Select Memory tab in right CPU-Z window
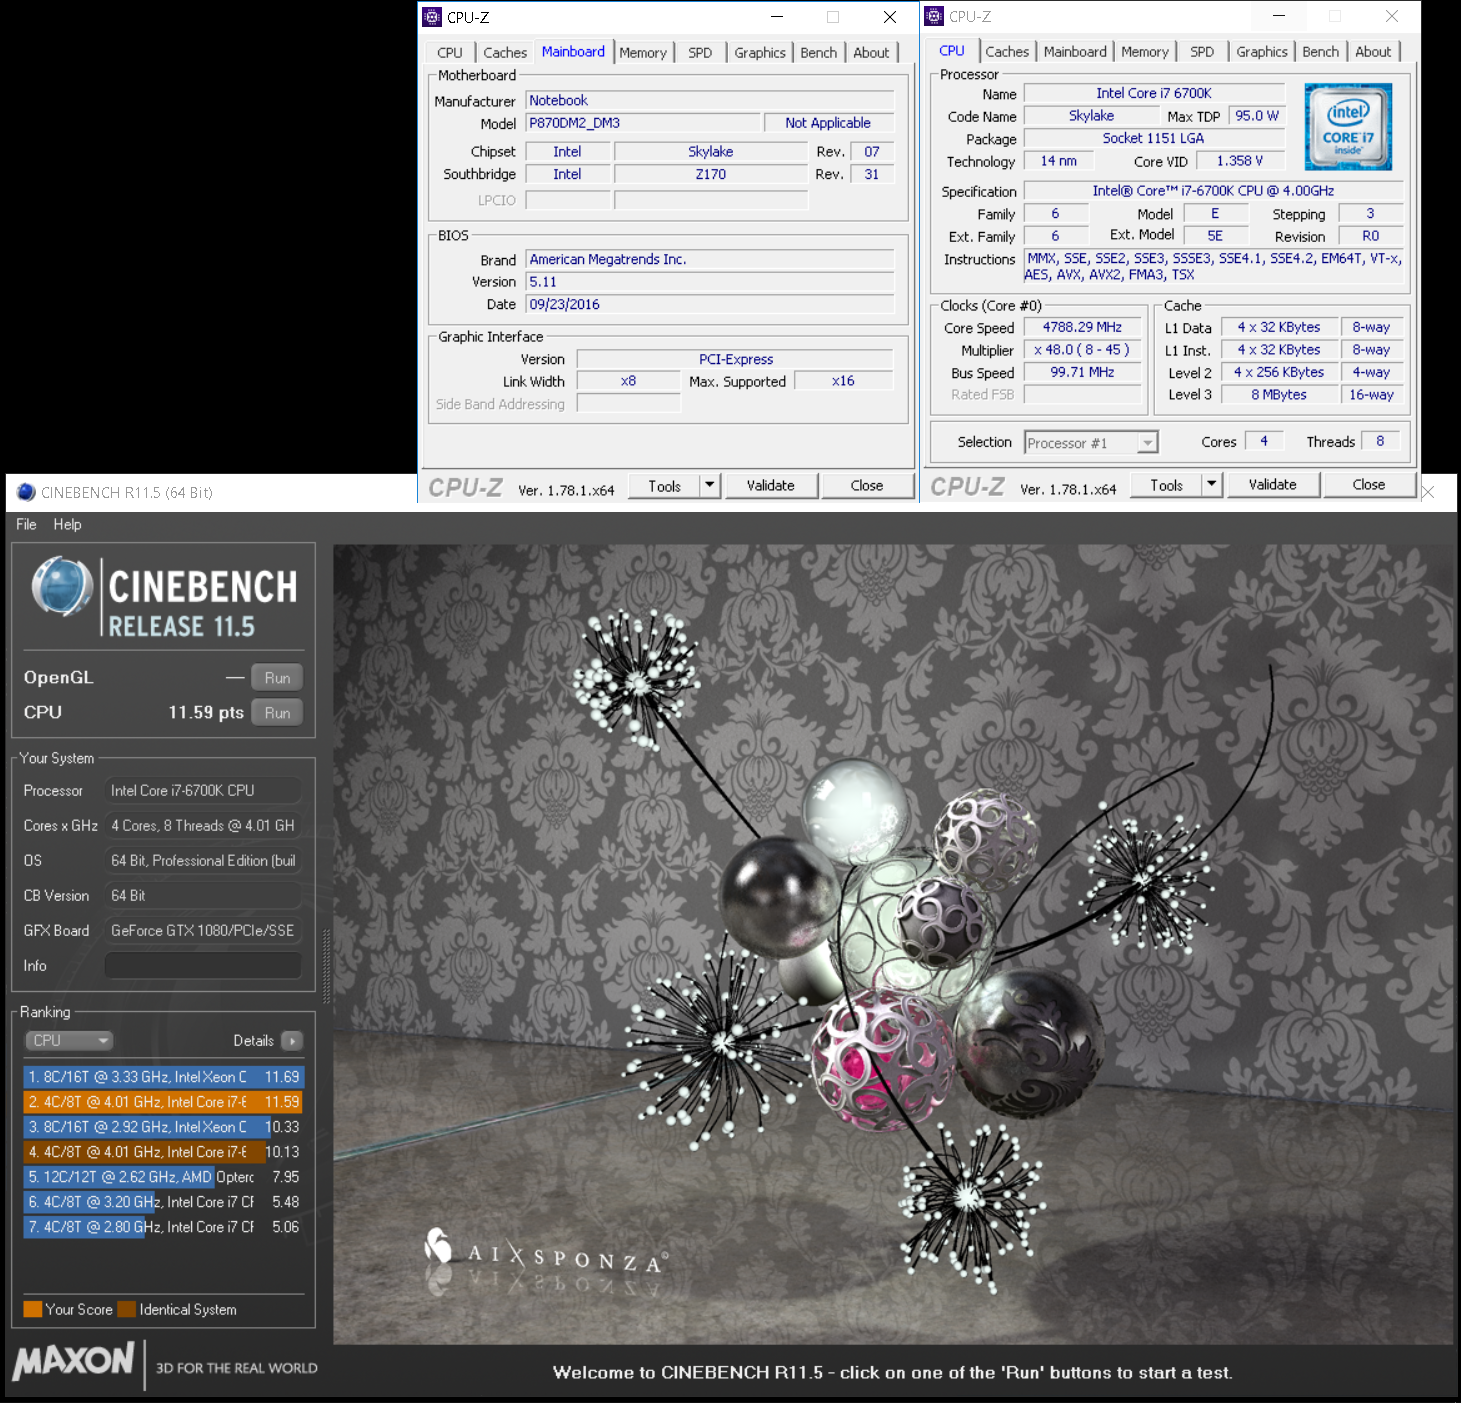Viewport: 1461px width, 1403px height. 1145,51
